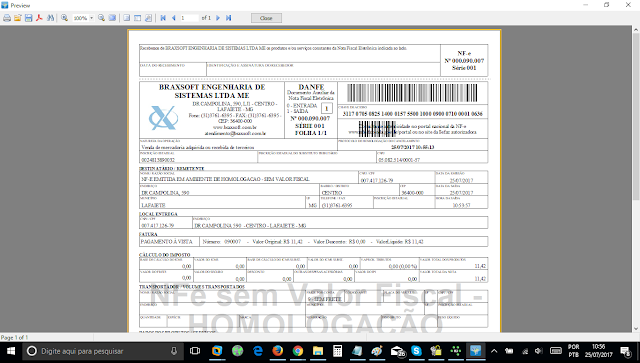Click the DANFE title on document
The height and width of the screenshot is (363, 640).
click(311, 87)
